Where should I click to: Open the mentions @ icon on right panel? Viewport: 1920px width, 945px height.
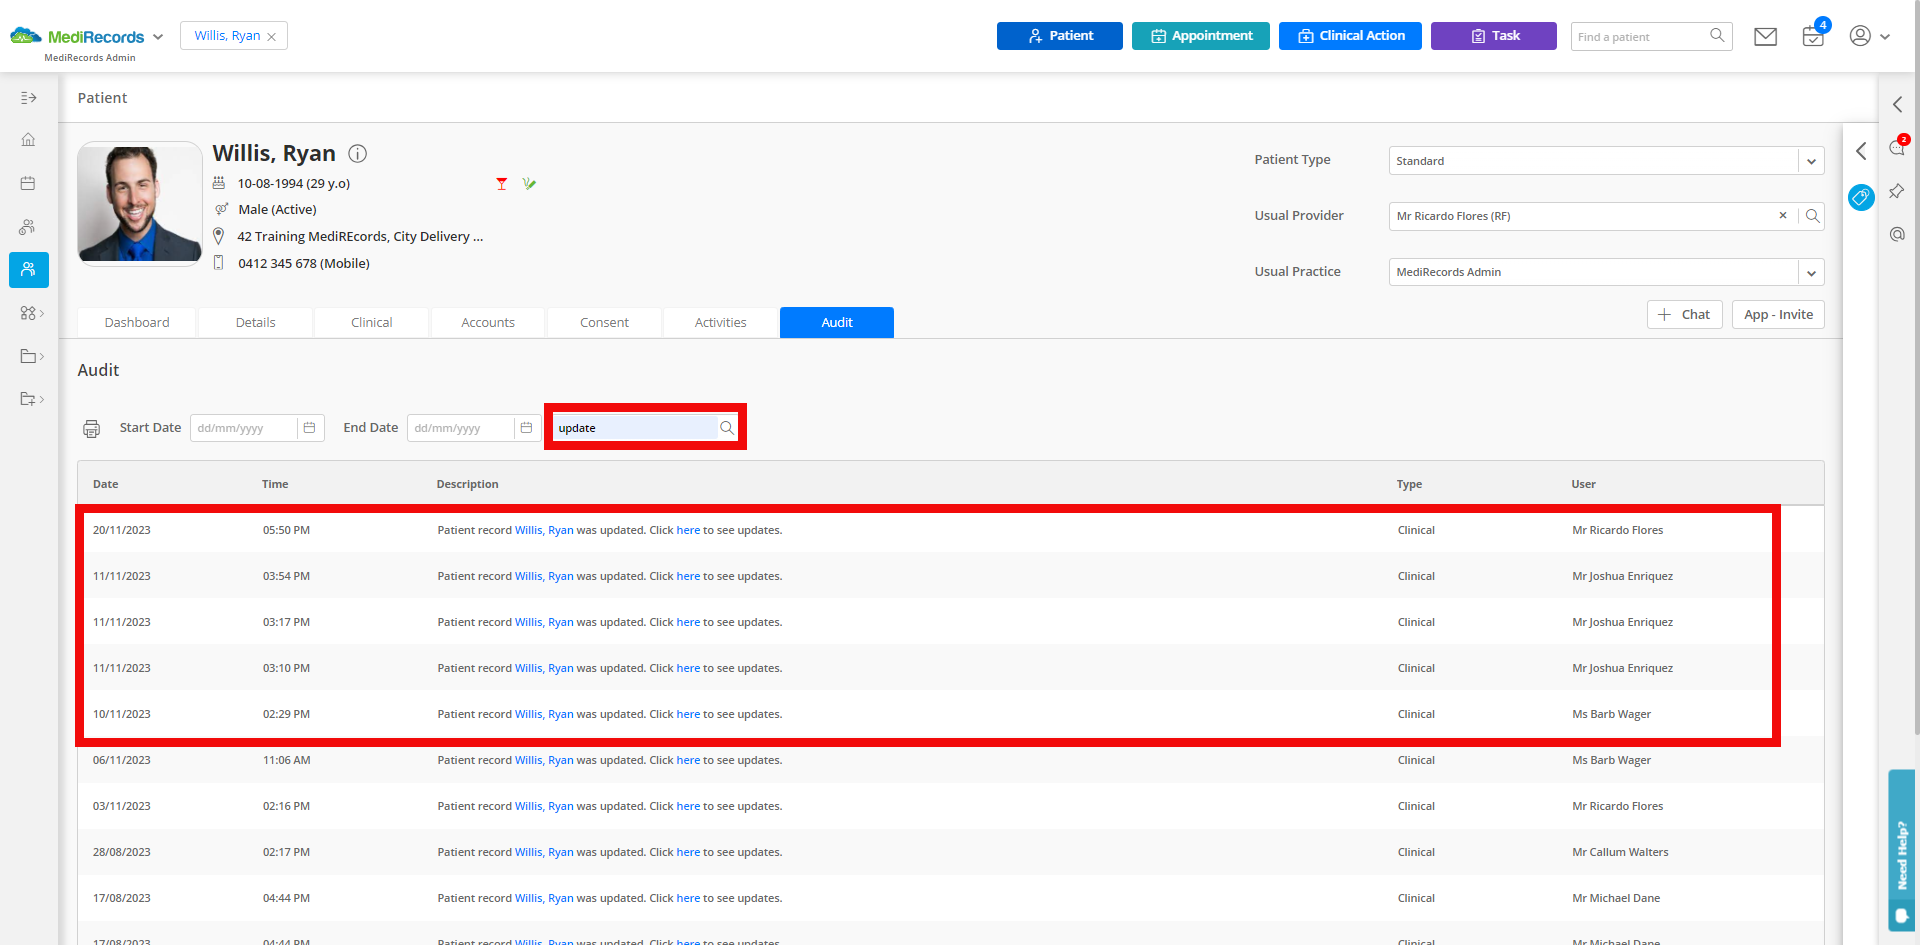[1897, 234]
